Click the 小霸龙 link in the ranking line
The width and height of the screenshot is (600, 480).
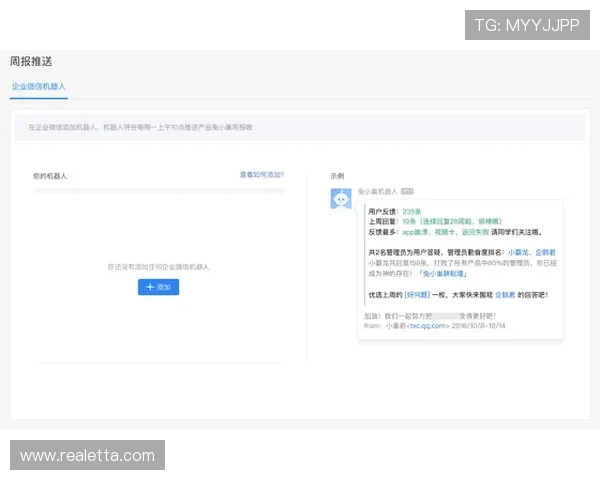click(x=518, y=253)
